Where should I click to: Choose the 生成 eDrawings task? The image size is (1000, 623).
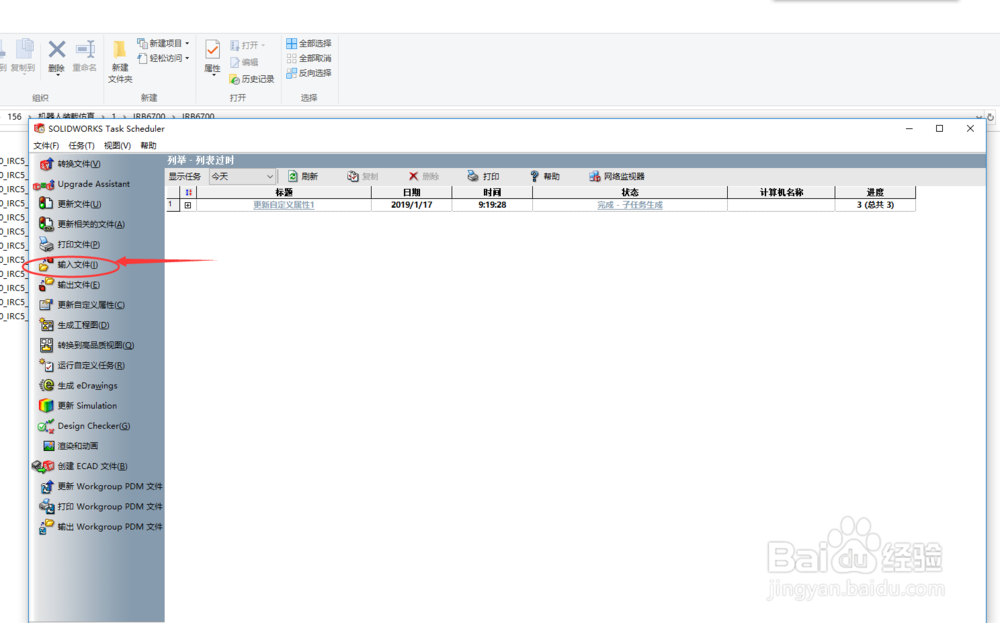[x=78, y=386]
